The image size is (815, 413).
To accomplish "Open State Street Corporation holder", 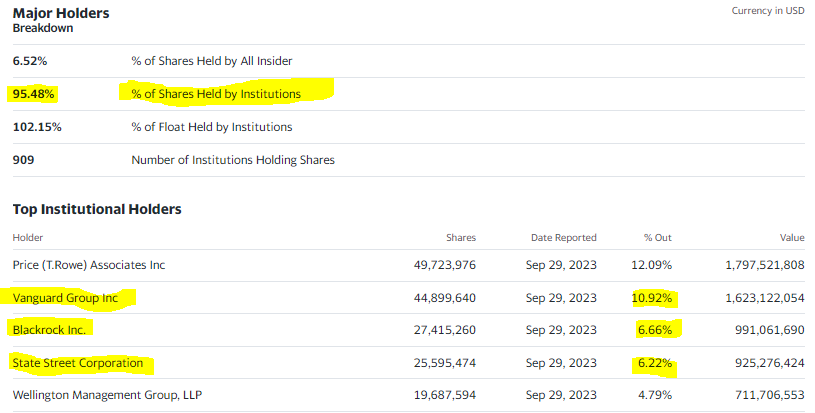I will pos(77,363).
